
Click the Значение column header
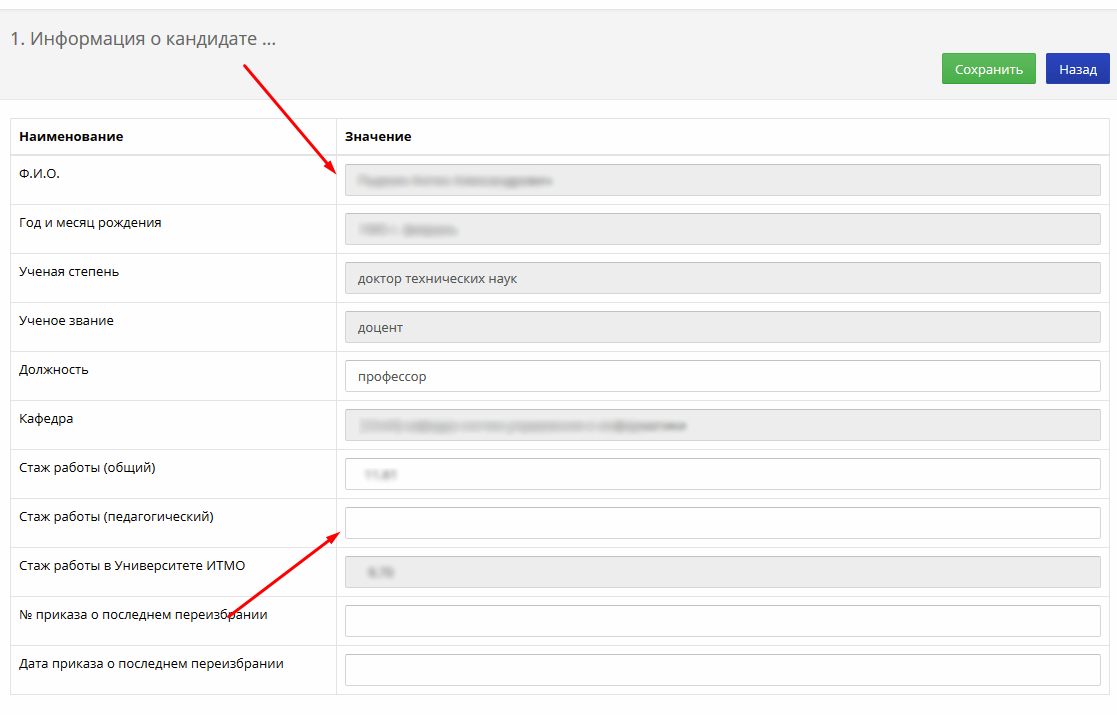coord(378,137)
